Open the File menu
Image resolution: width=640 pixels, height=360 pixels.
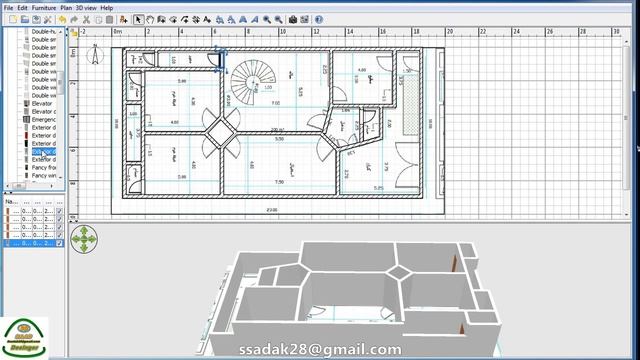click(8, 8)
